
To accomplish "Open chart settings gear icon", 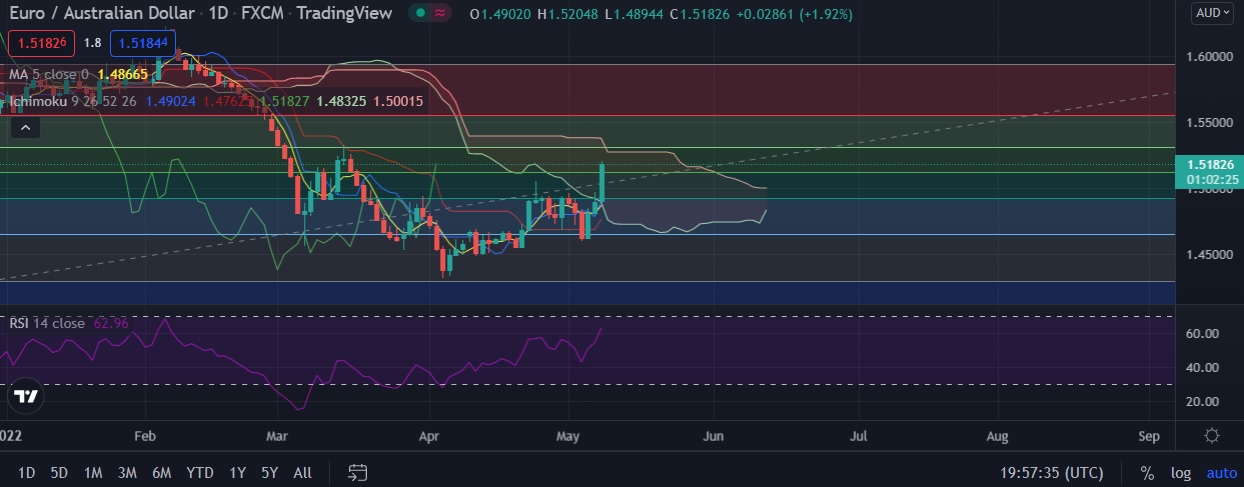I will point(1211,436).
